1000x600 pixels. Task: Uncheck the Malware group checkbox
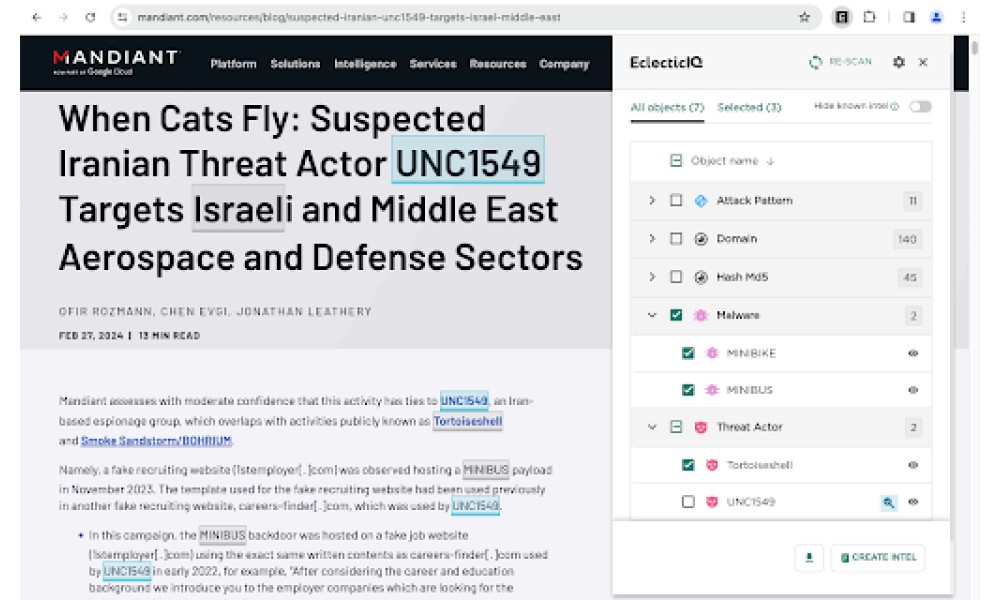click(676, 315)
